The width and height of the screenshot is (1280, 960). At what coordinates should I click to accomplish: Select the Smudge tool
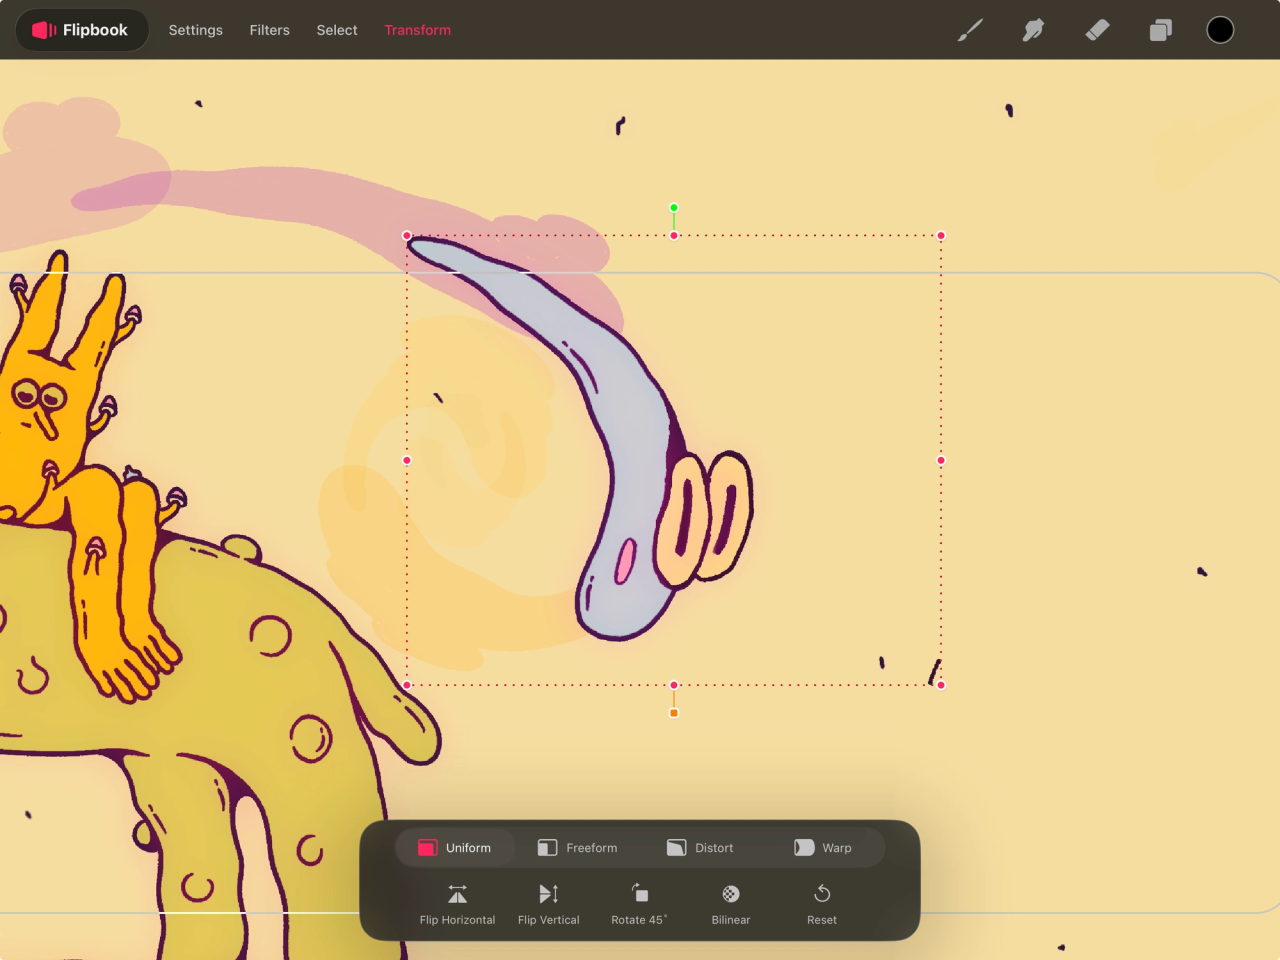(x=1033, y=30)
